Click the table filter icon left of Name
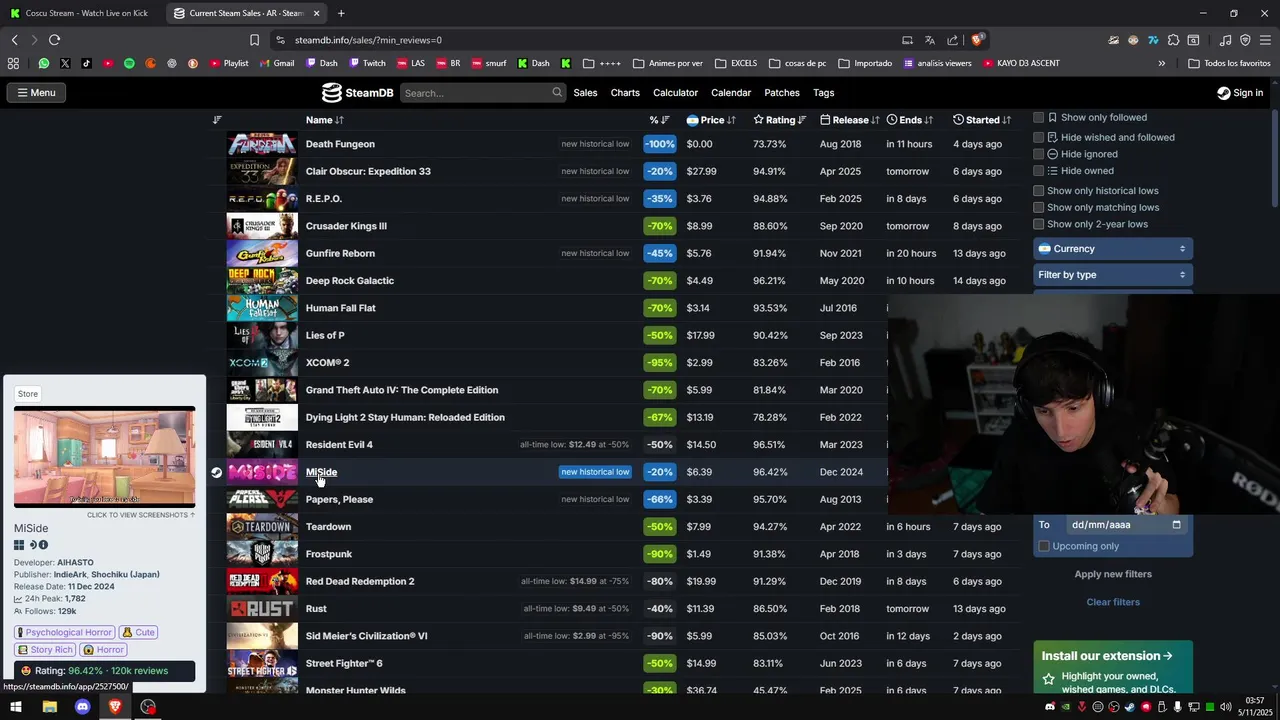 (x=217, y=120)
